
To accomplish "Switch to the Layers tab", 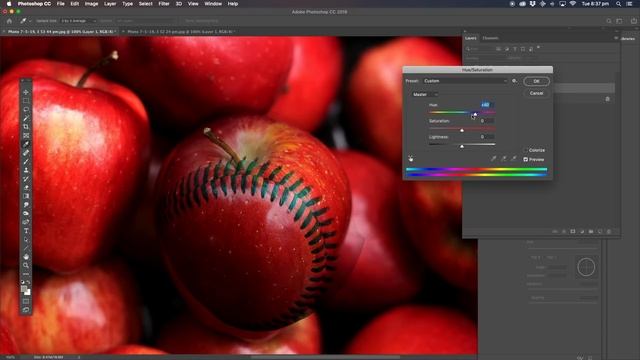I will (x=471, y=38).
